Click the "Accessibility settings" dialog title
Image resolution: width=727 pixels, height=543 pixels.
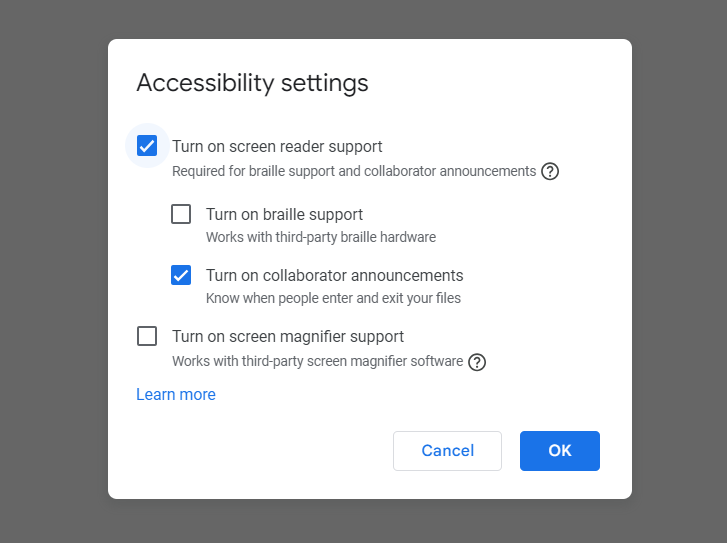pyautogui.click(x=252, y=83)
